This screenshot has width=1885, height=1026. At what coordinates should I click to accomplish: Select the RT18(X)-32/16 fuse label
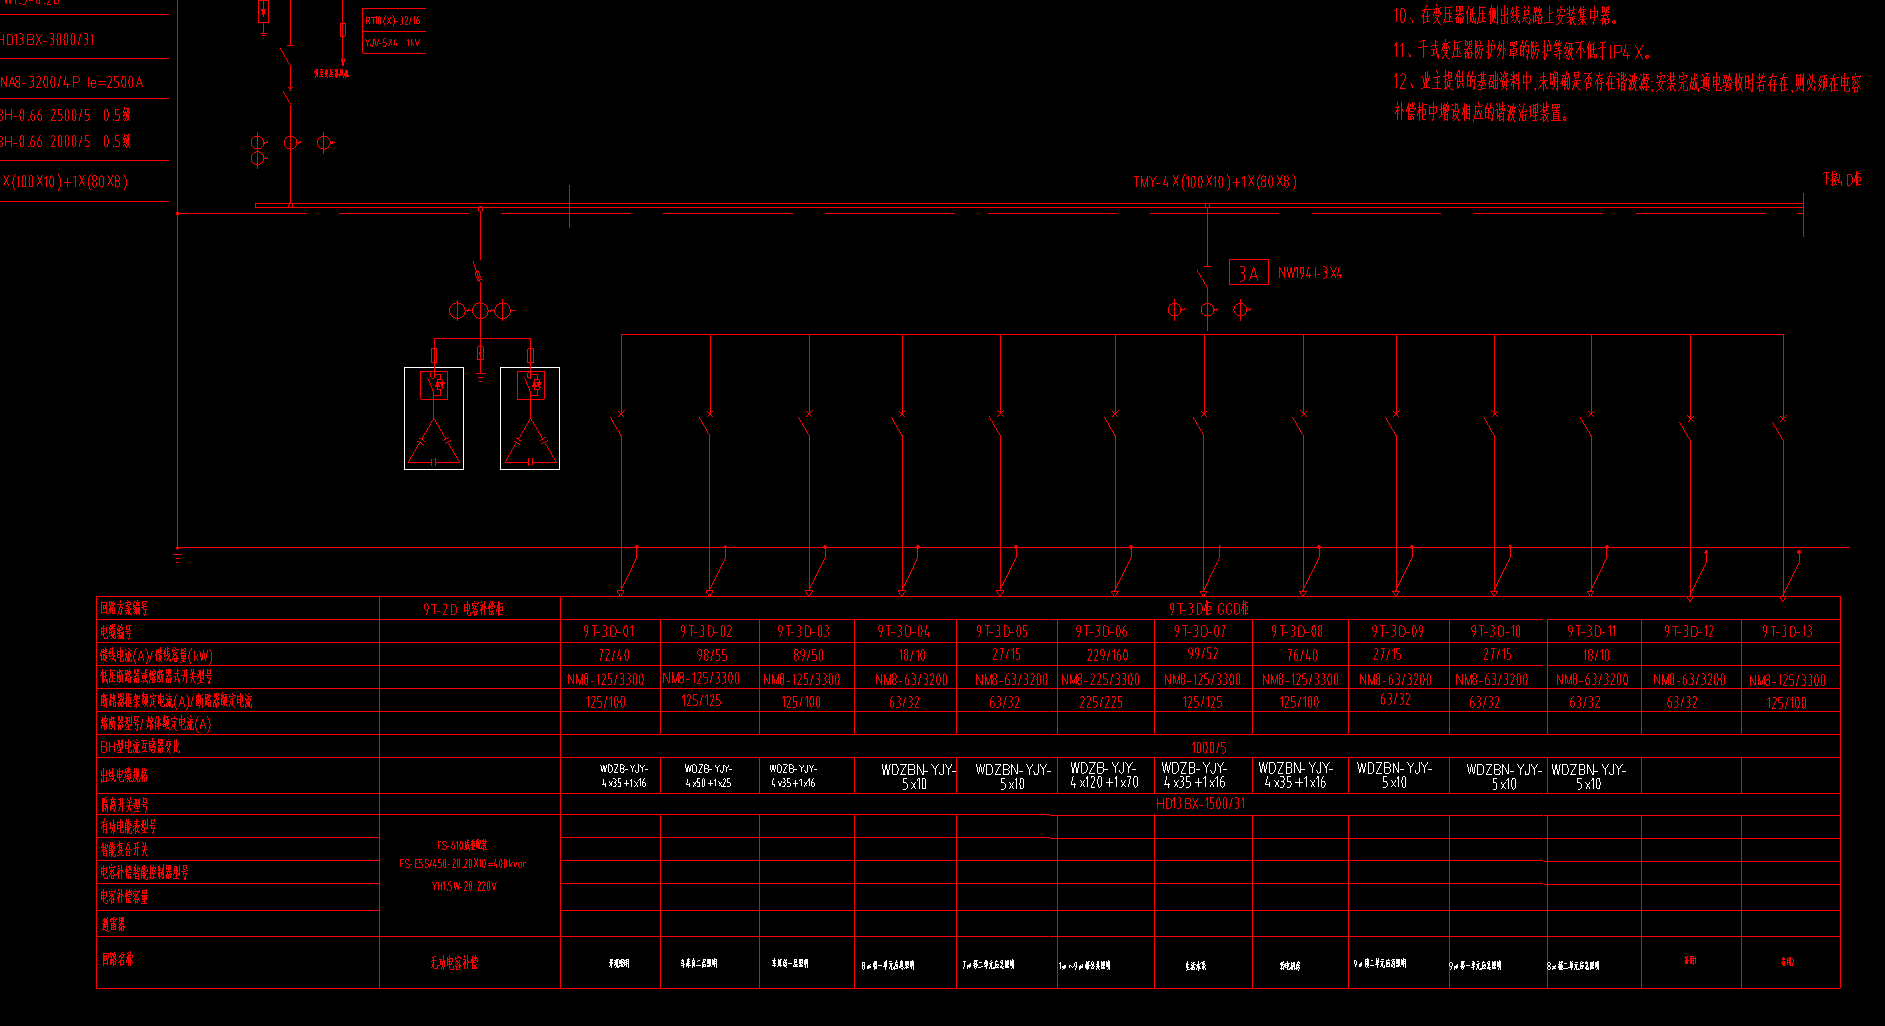coord(392,20)
